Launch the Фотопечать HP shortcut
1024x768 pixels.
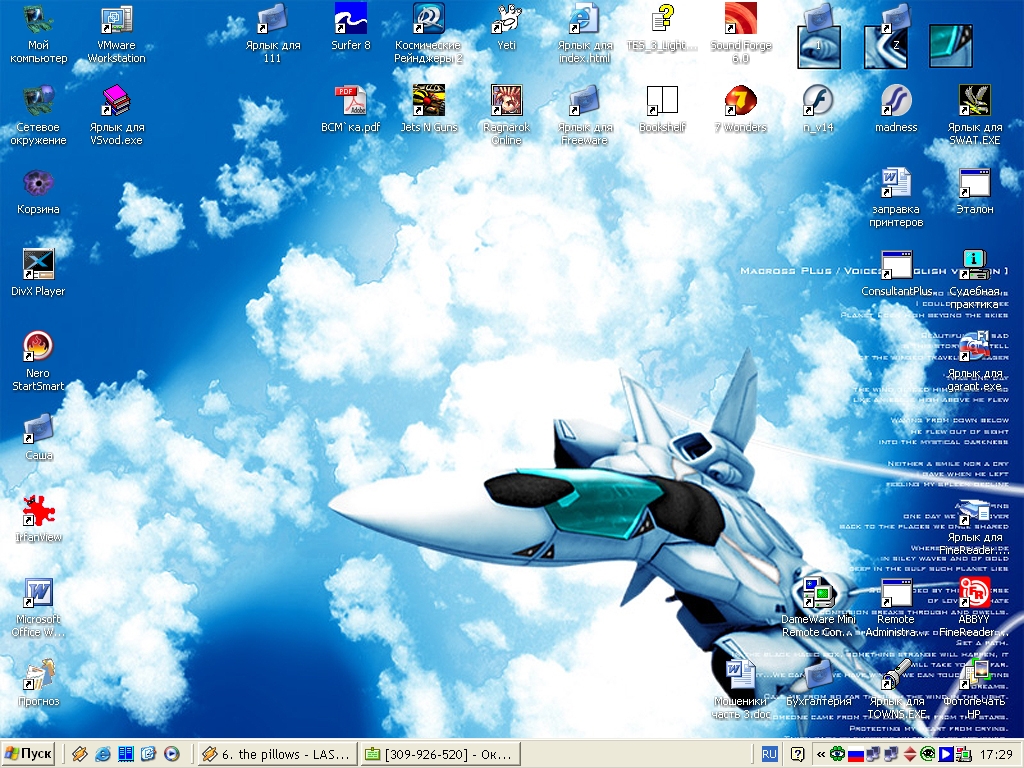[974, 690]
